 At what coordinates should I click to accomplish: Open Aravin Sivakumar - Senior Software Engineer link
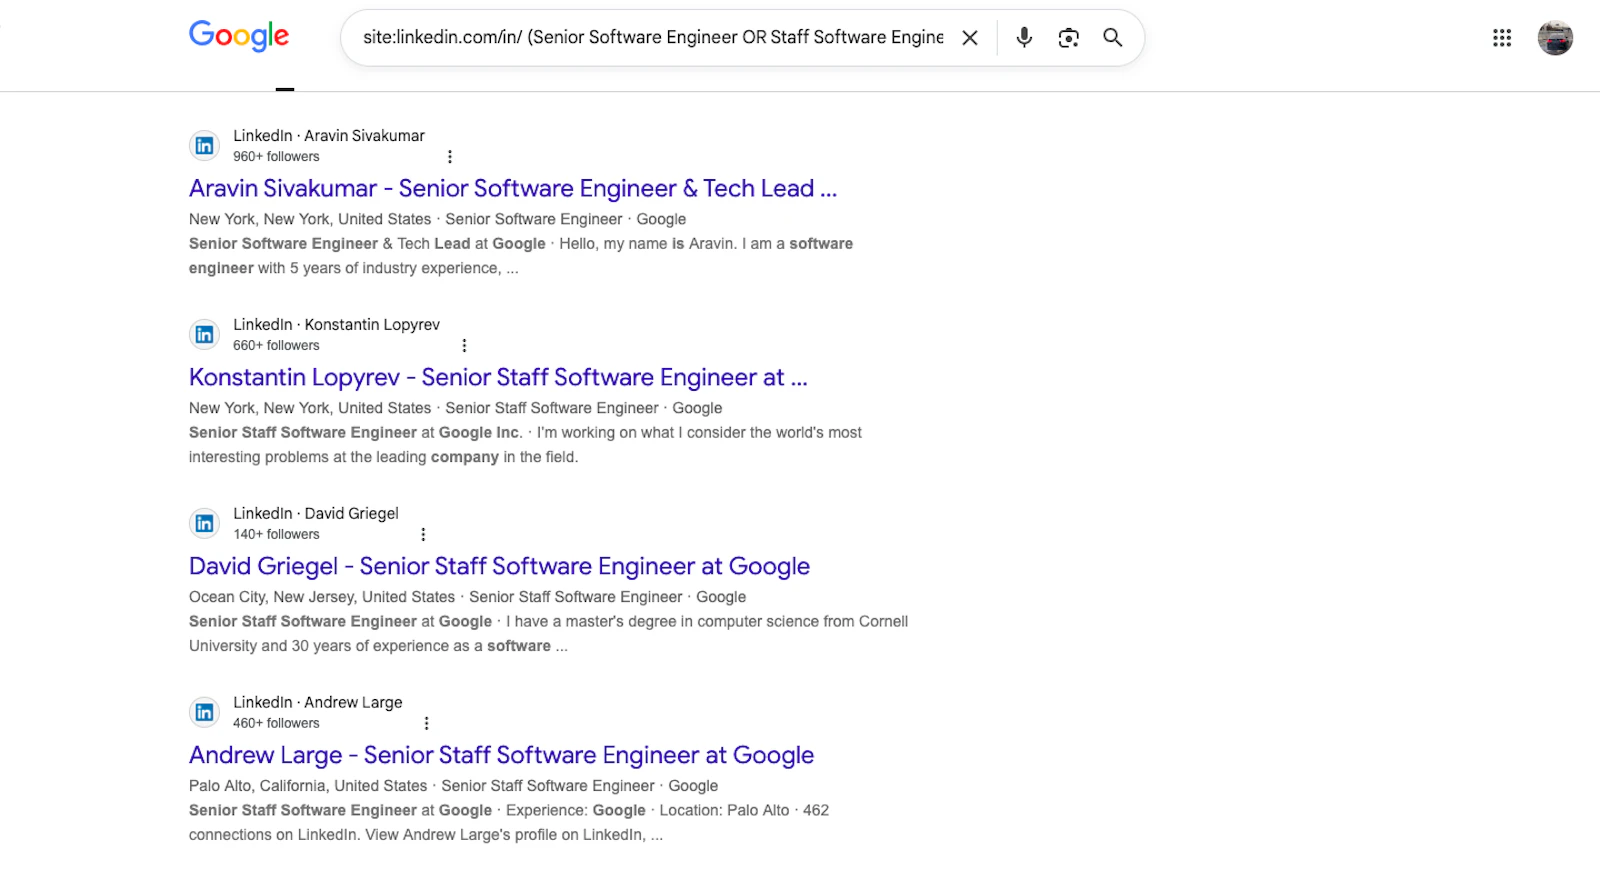tap(513, 189)
